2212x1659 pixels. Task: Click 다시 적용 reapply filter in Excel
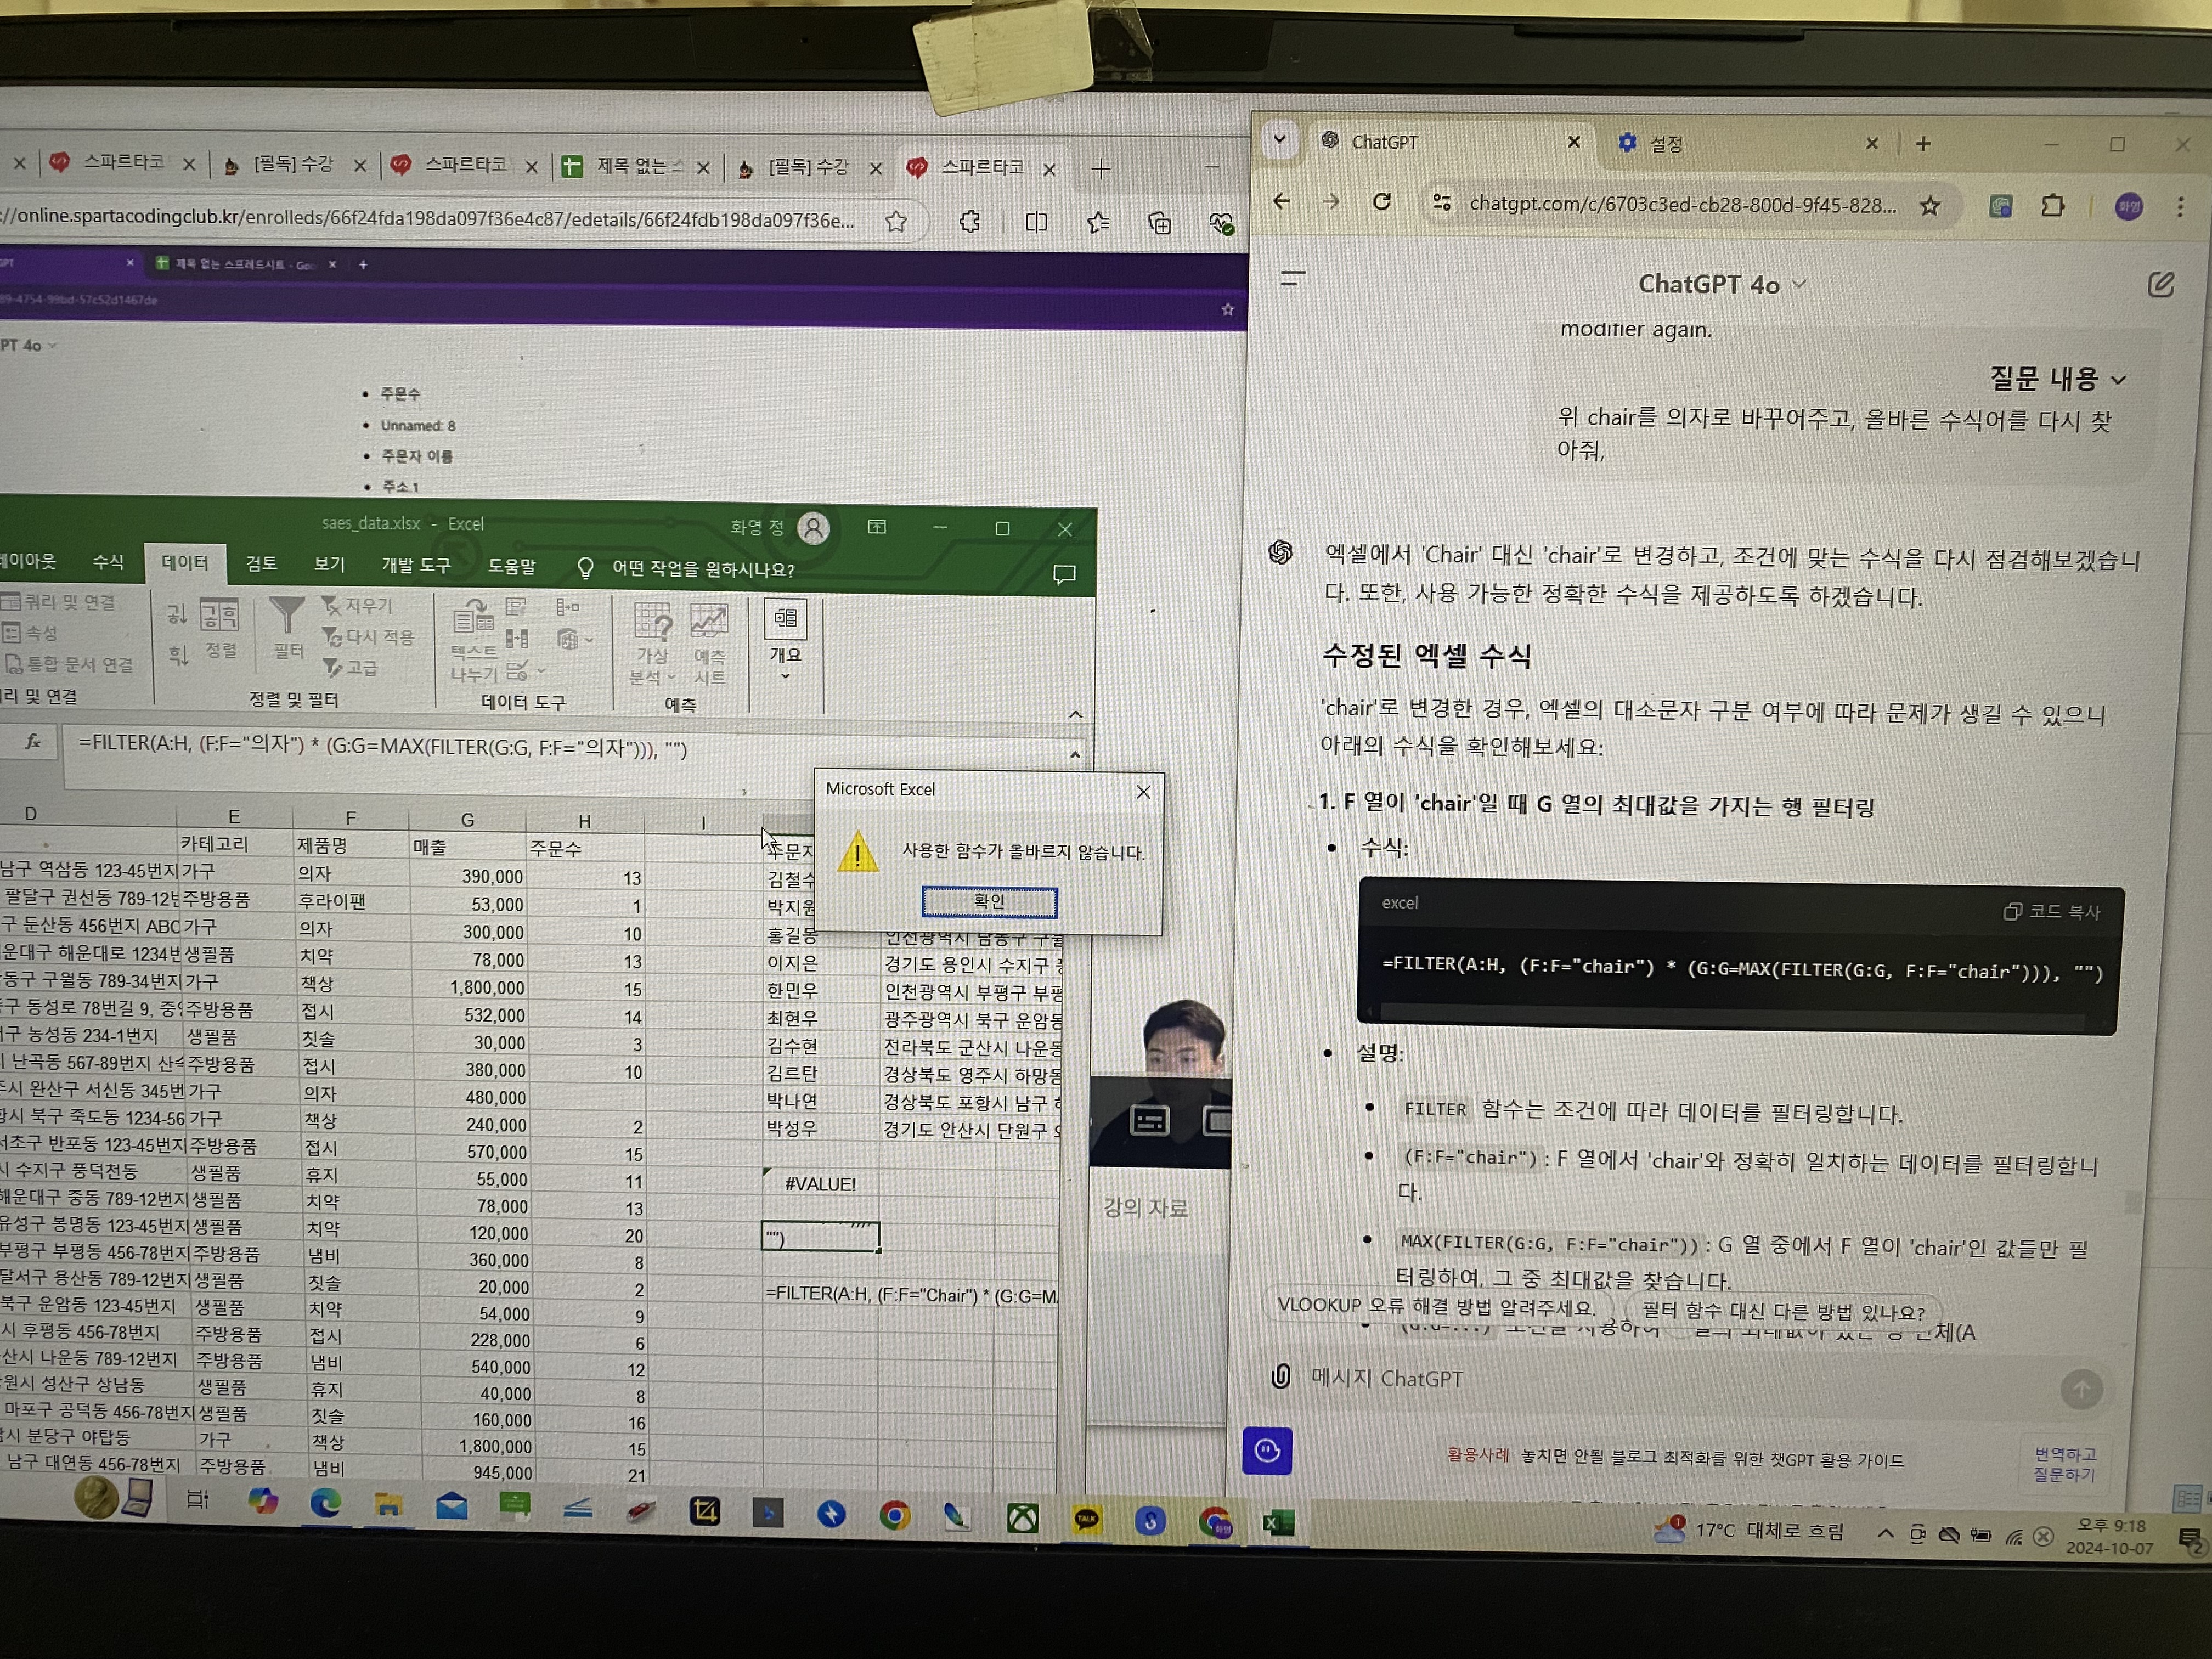(x=368, y=636)
